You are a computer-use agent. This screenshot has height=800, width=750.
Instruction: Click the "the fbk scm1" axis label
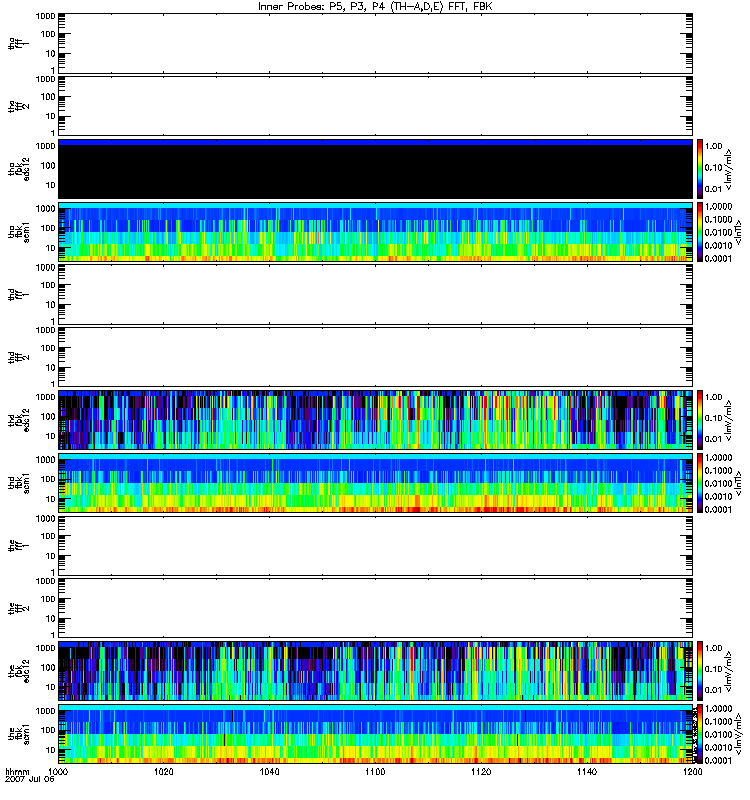coord(18,734)
